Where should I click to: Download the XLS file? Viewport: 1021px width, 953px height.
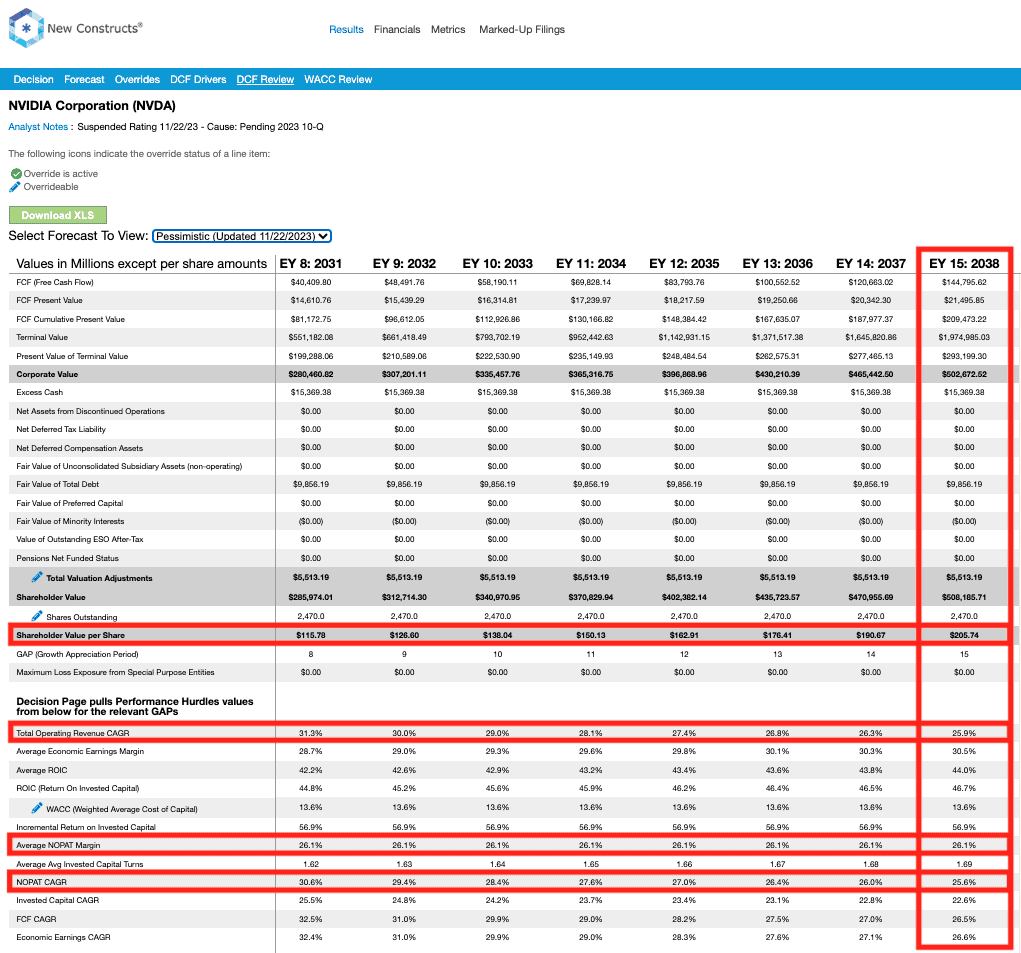[58, 215]
